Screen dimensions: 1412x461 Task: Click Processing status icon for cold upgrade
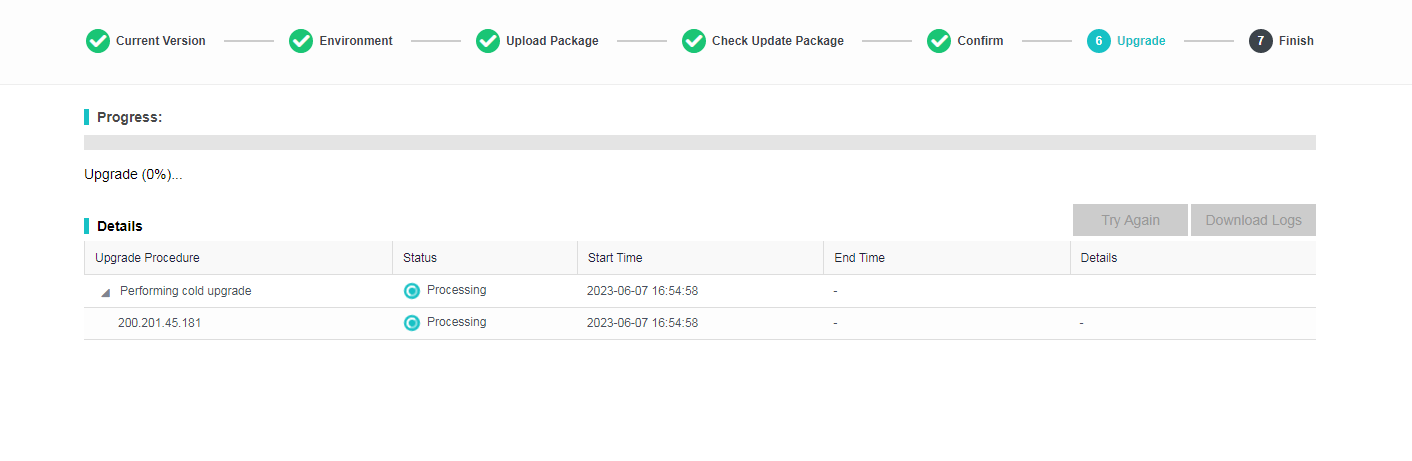pos(412,291)
